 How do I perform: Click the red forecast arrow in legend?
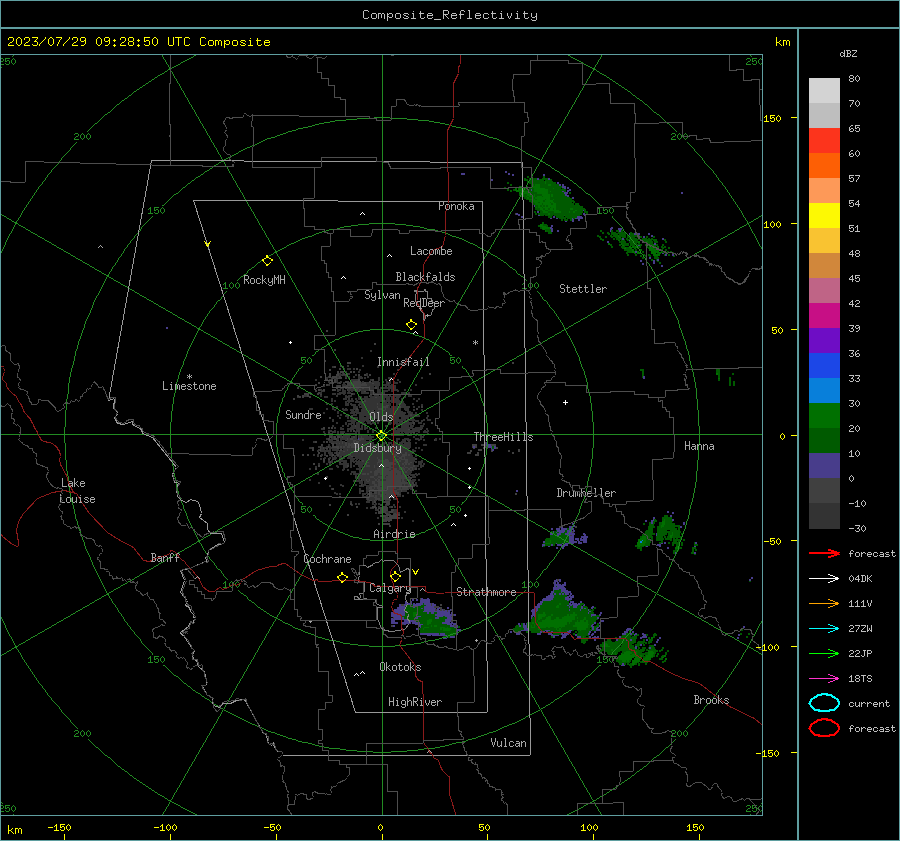tap(824, 553)
